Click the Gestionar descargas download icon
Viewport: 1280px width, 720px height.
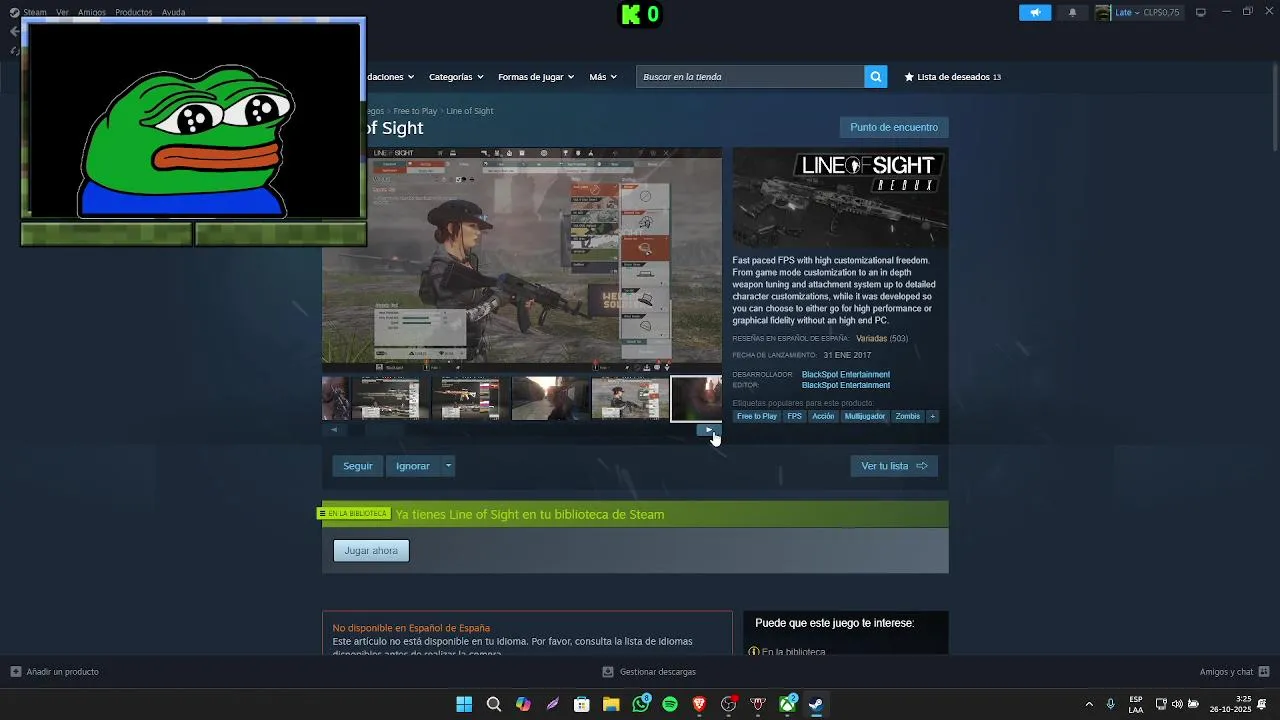[x=608, y=672]
